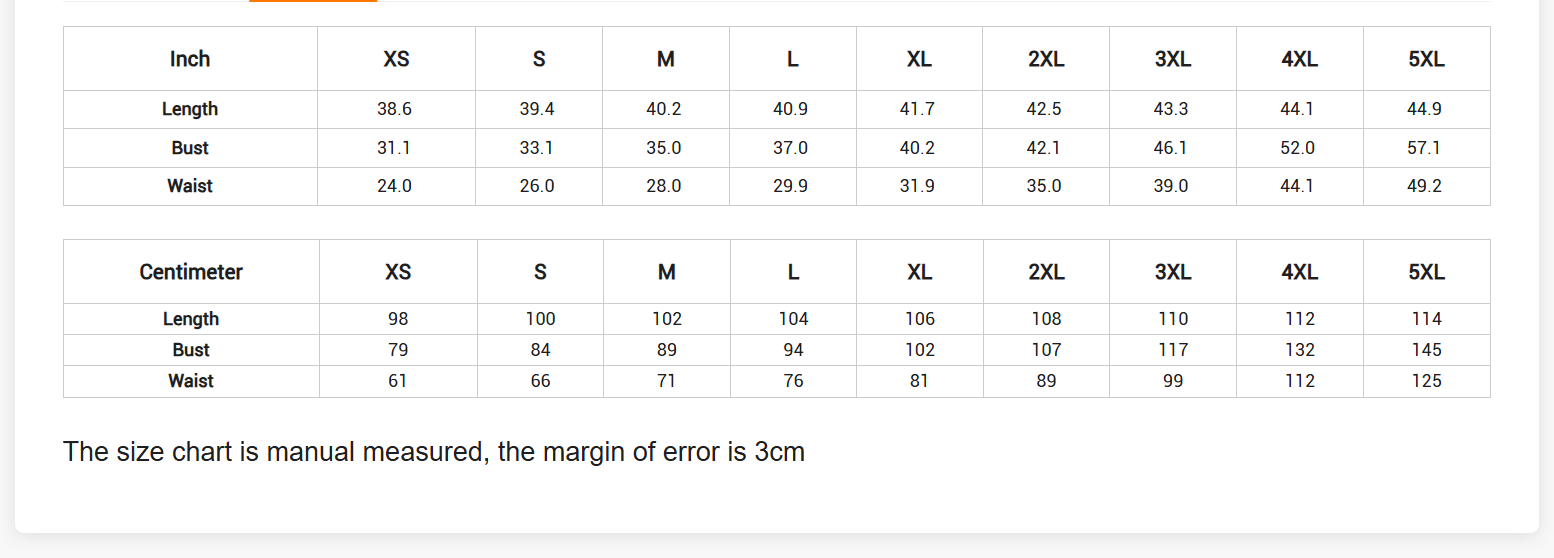Select the XS column header in Inch table

point(396,59)
